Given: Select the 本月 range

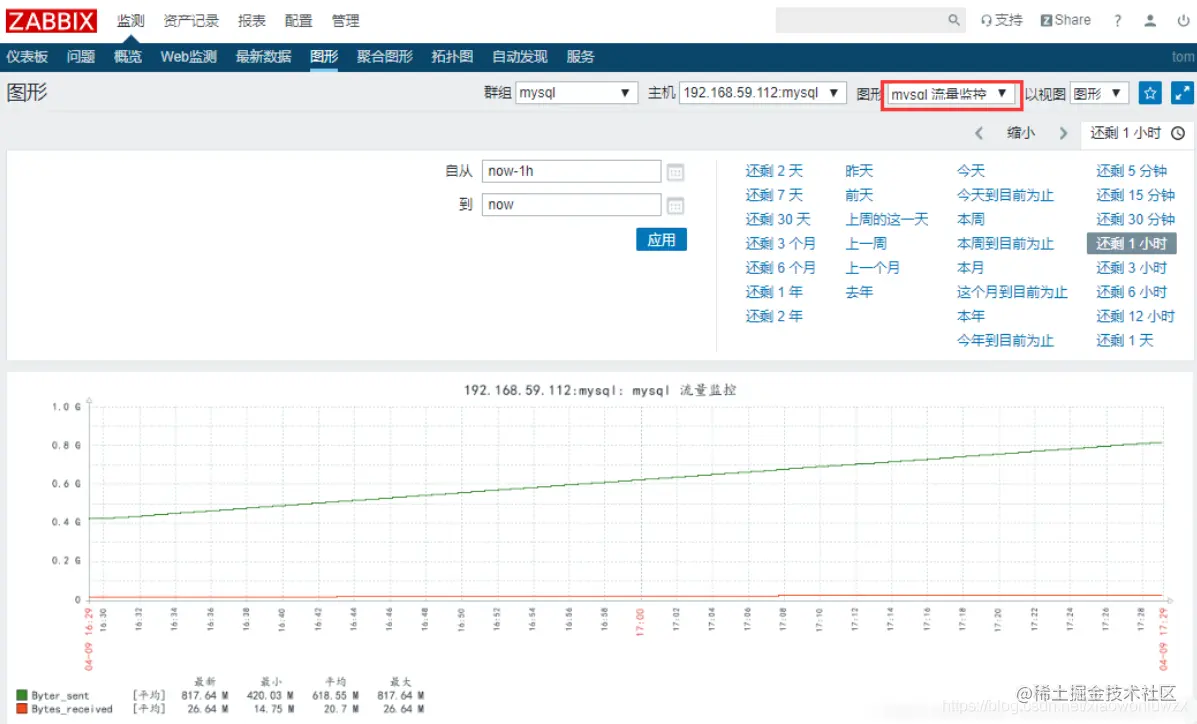Looking at the screenshot, I should (x=970, y=268).
